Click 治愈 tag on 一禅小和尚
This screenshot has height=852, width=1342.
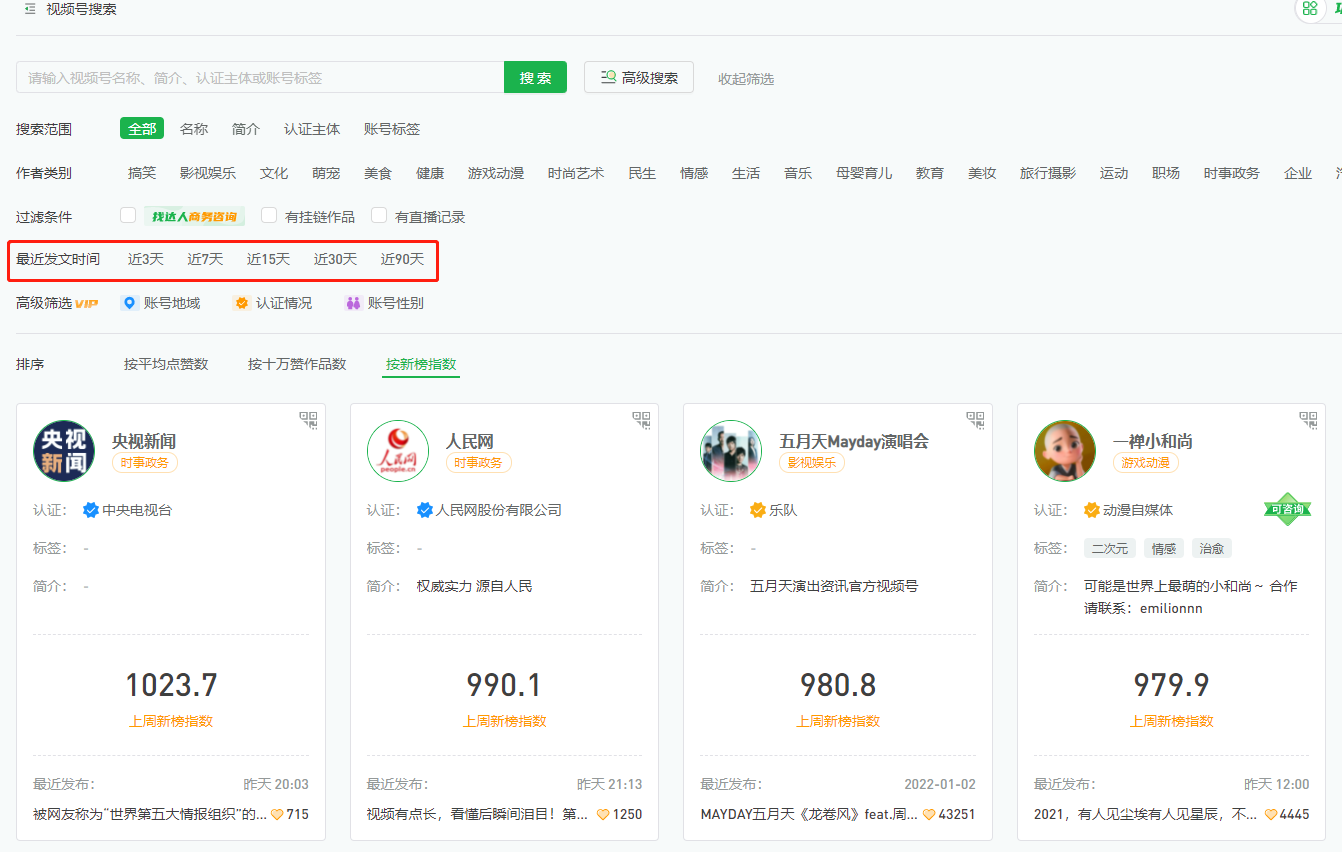point(1212,548)
